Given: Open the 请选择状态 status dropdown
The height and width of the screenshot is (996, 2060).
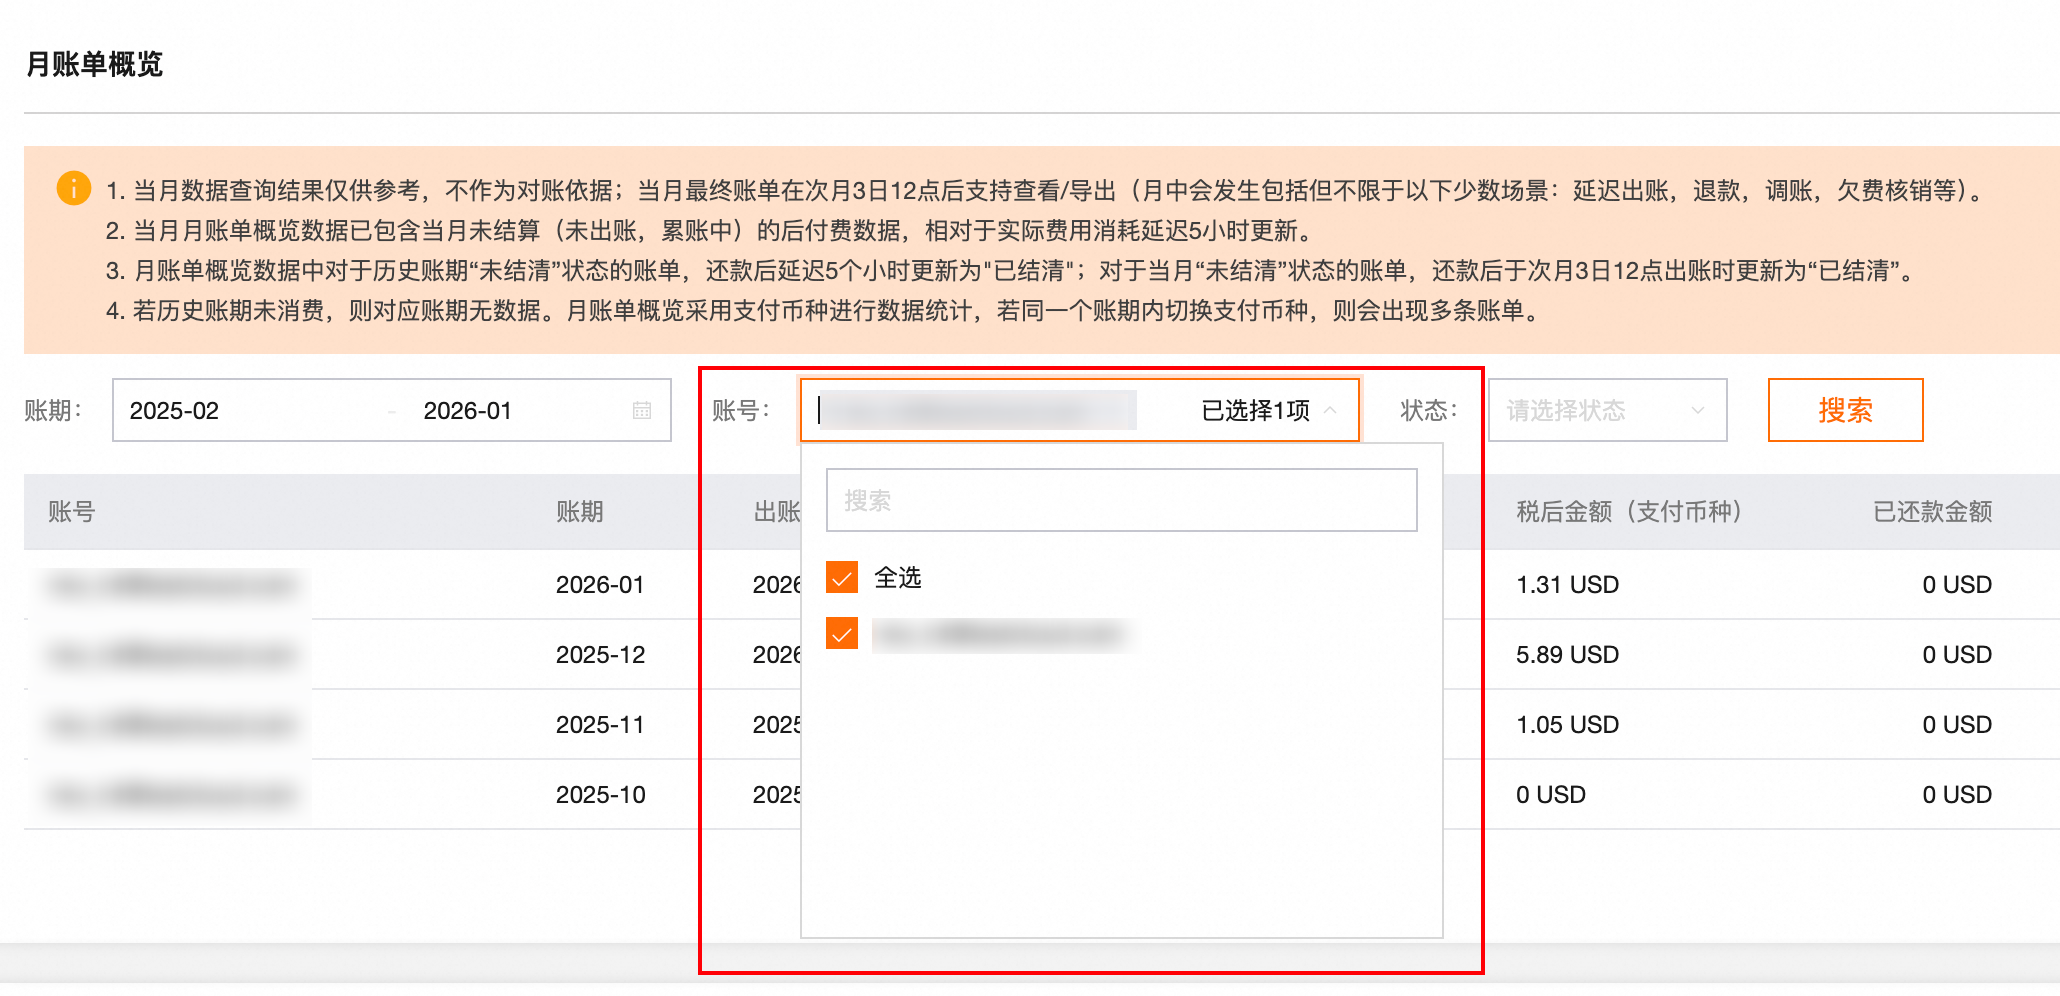Looking at the screenshot, I should (x=1607, y=410).
